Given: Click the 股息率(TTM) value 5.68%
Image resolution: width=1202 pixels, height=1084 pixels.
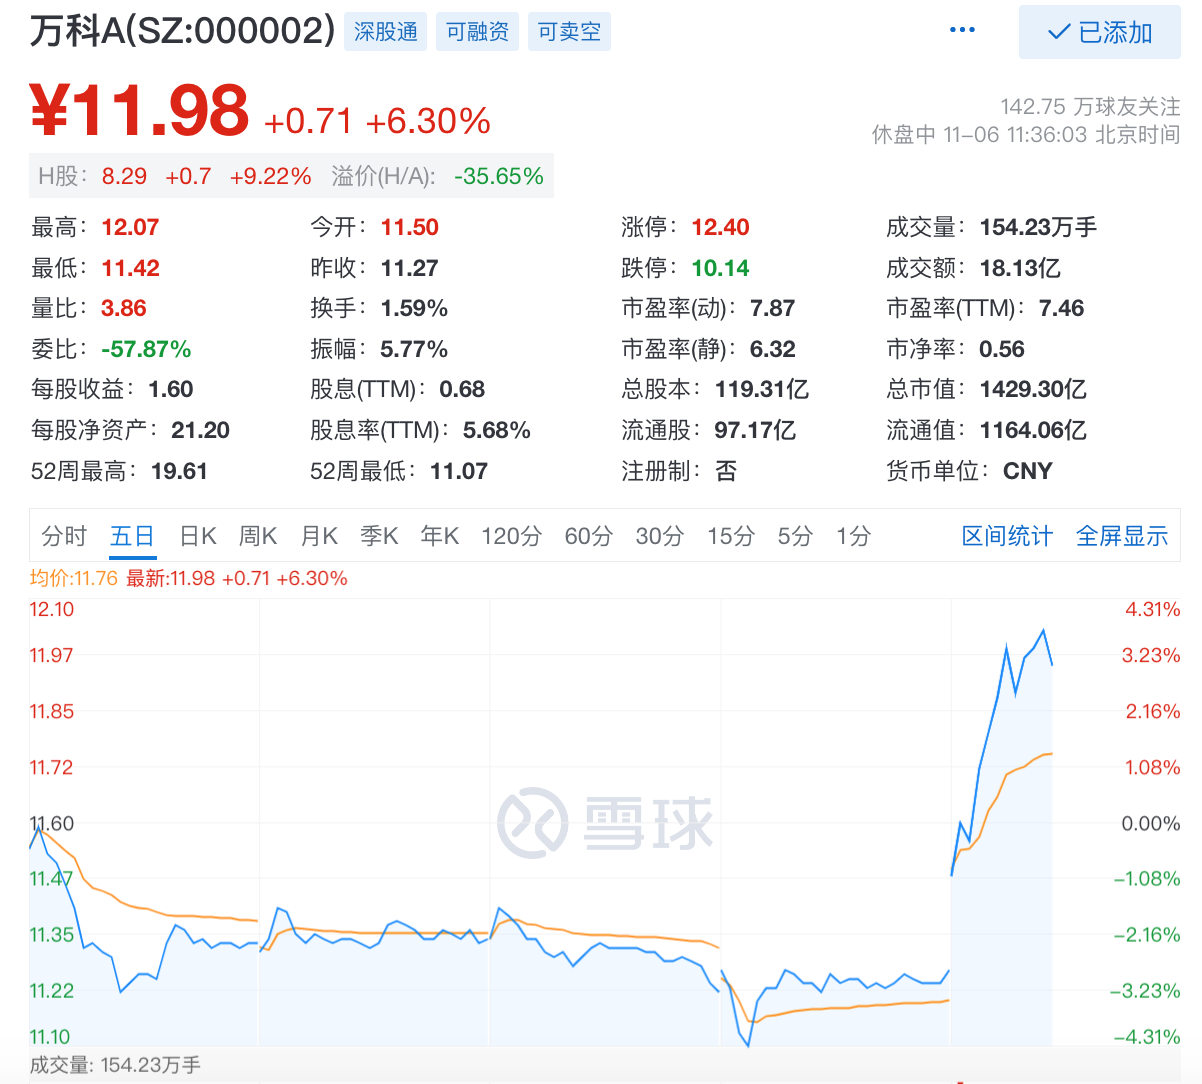Looking at the screenshot, I should pyautogui.click(x=497, y=430).
